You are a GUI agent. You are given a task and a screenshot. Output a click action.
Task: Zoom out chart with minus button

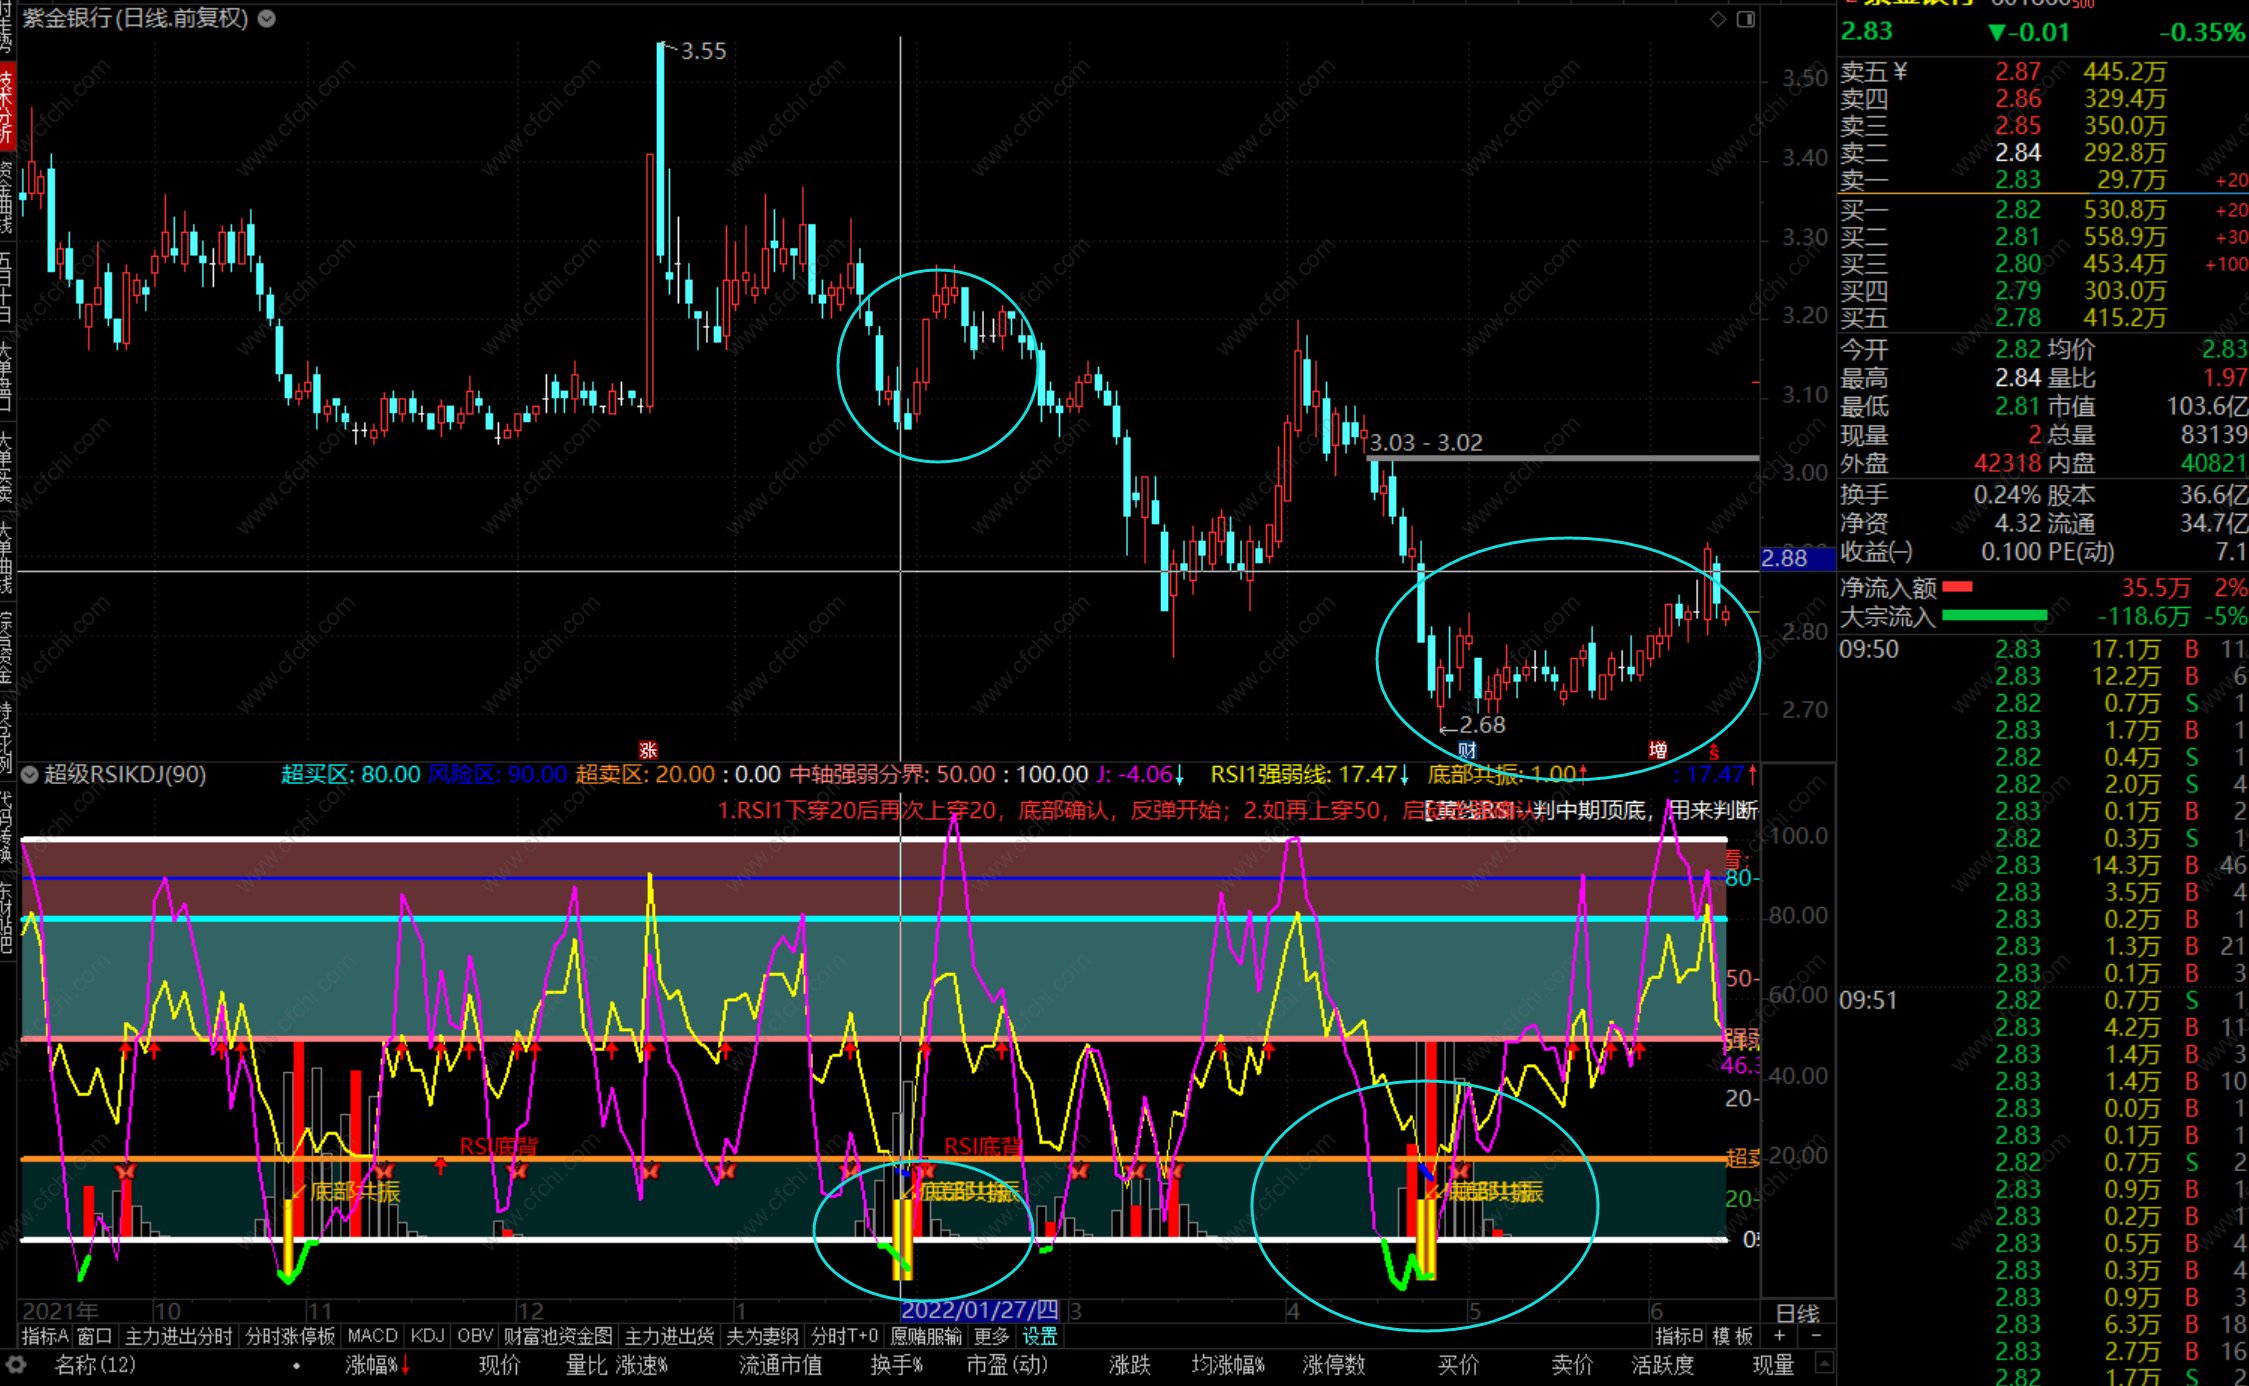[1816, 1336]
